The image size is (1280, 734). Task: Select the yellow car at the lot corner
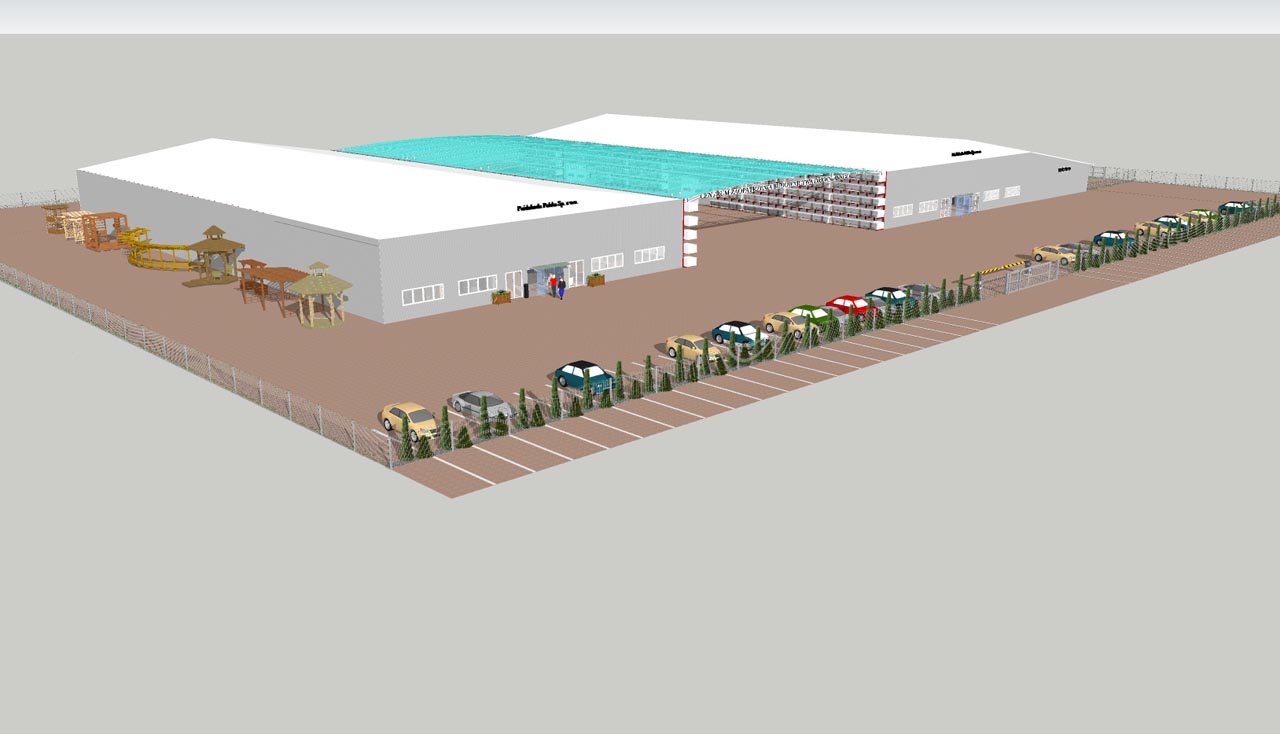[408, 416]
